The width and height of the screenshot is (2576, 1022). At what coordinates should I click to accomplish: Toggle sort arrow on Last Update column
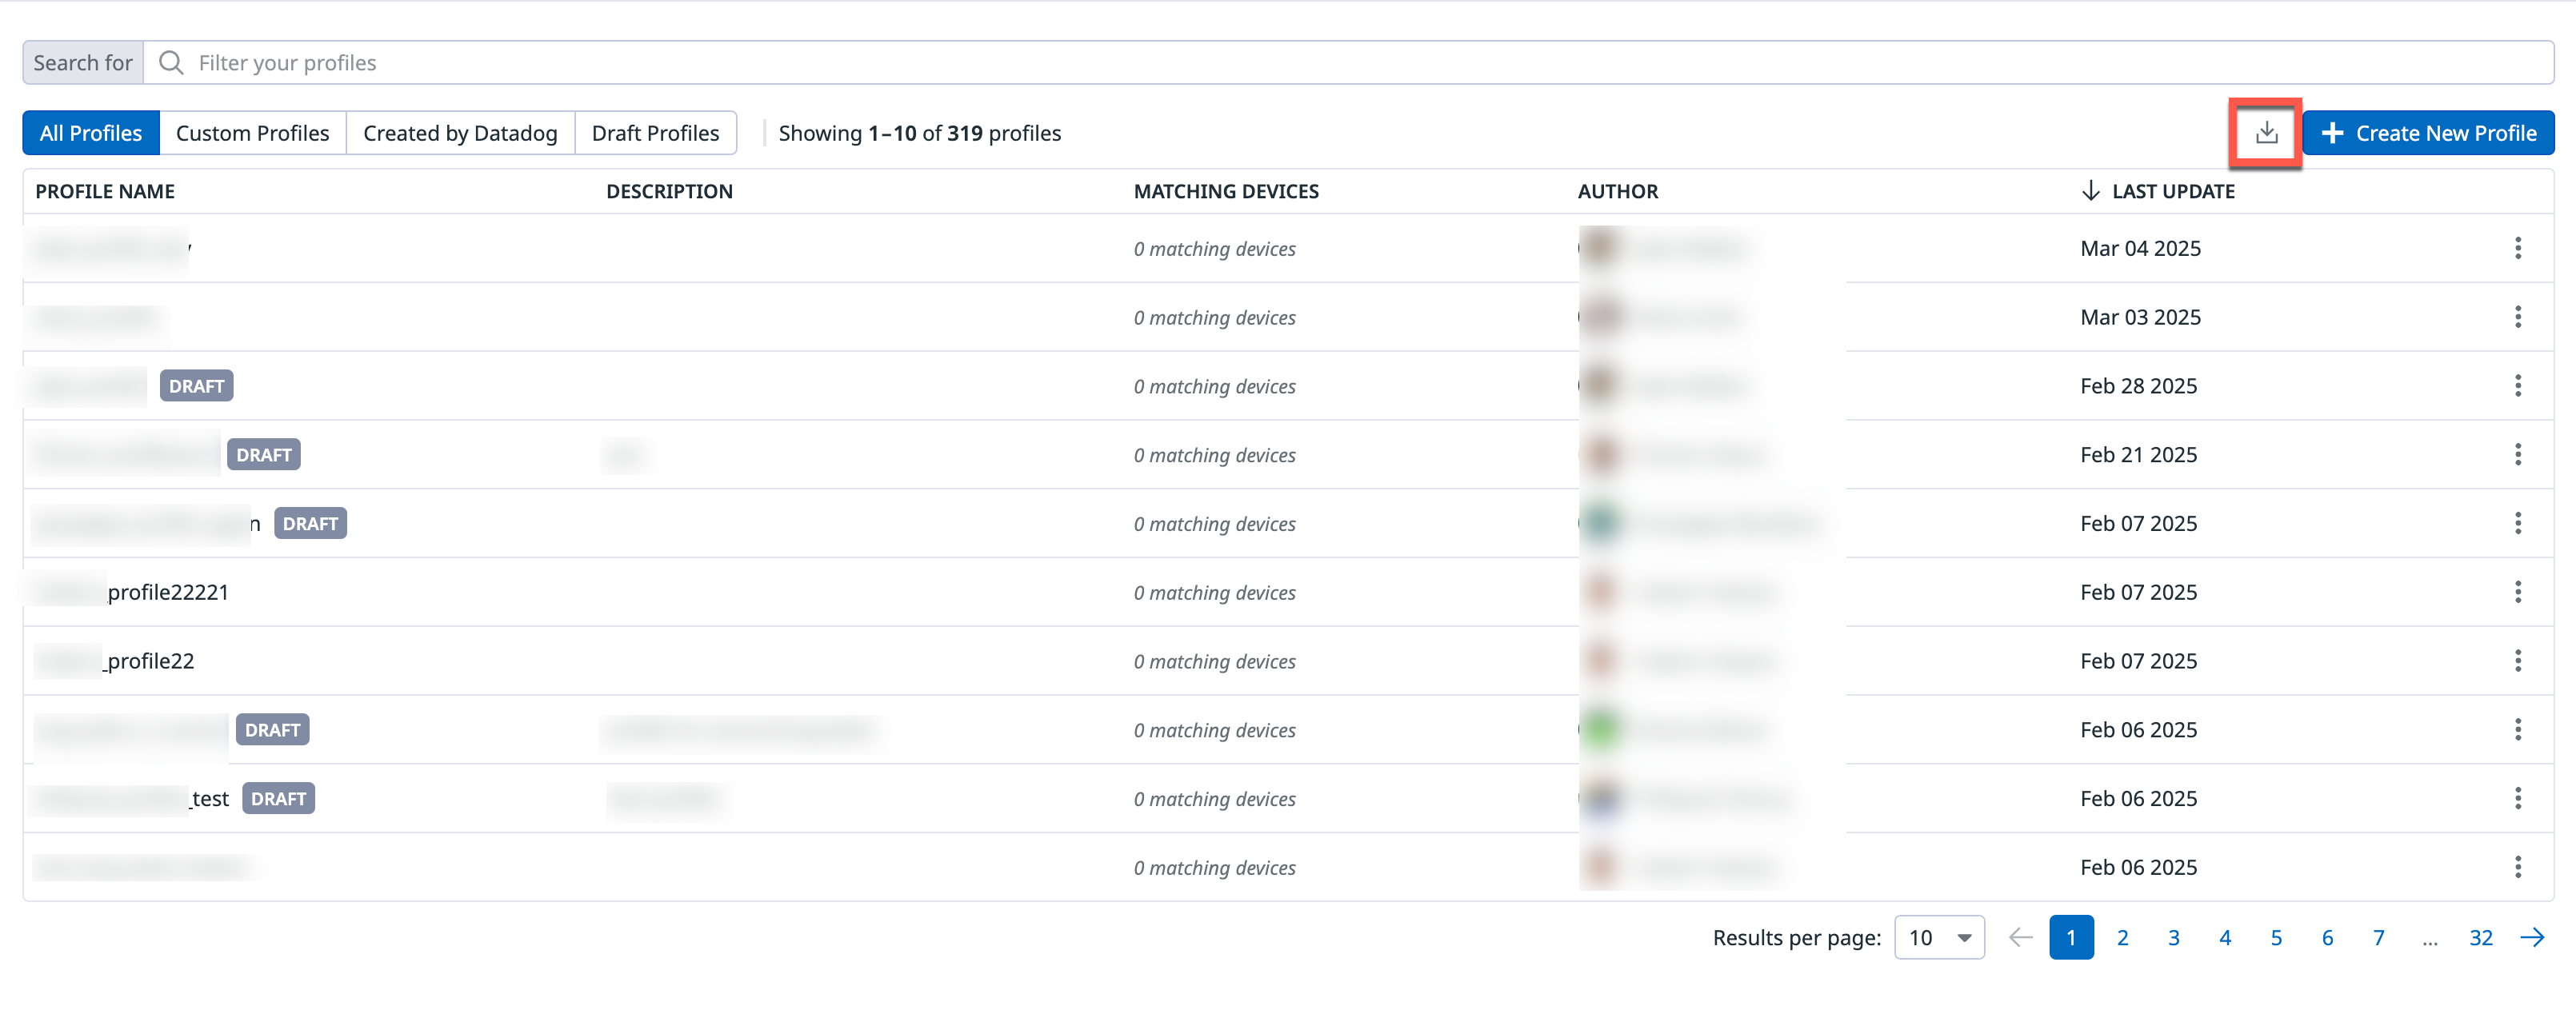coord(2089,191)
